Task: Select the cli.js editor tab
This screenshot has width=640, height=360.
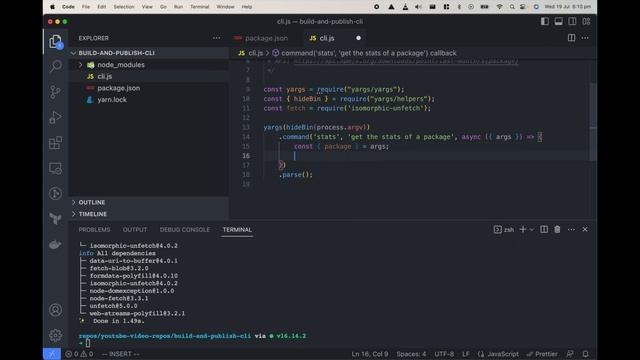Action: point(327,38)
